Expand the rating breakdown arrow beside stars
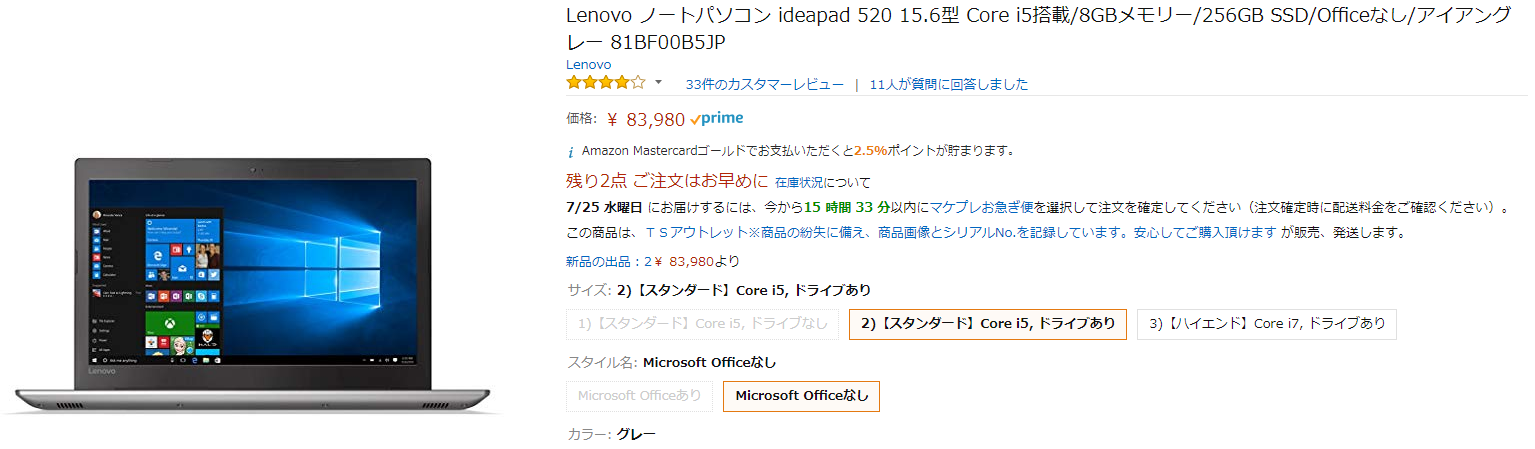The height and width of the screenshot is (449, 1535). pos(658,82)
